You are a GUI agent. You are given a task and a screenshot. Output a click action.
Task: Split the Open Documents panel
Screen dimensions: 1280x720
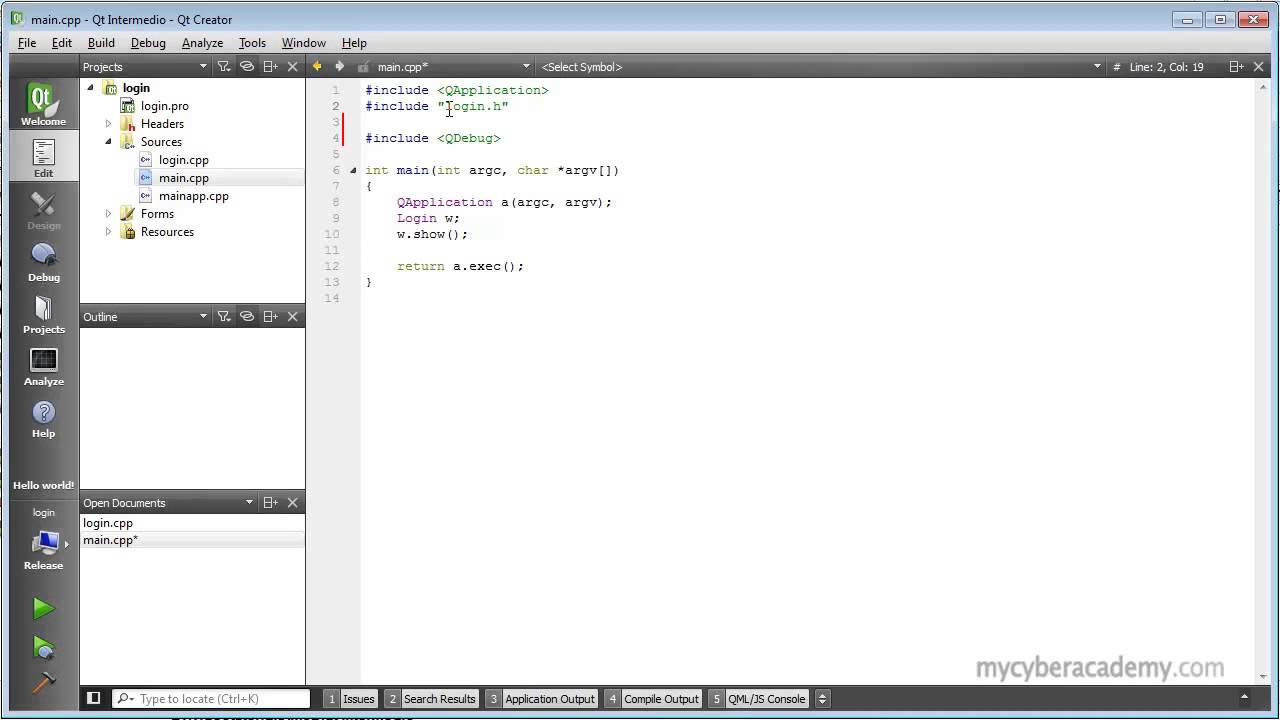[x=270, y=502]
